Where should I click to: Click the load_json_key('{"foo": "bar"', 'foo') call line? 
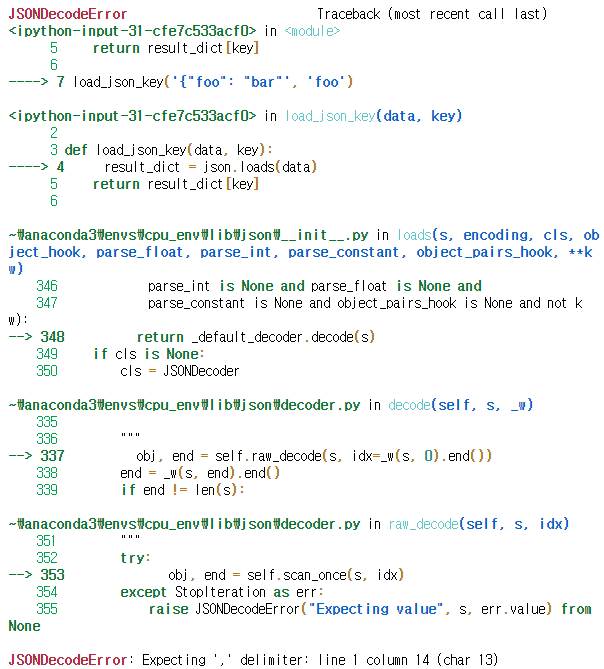pos(213,82)
